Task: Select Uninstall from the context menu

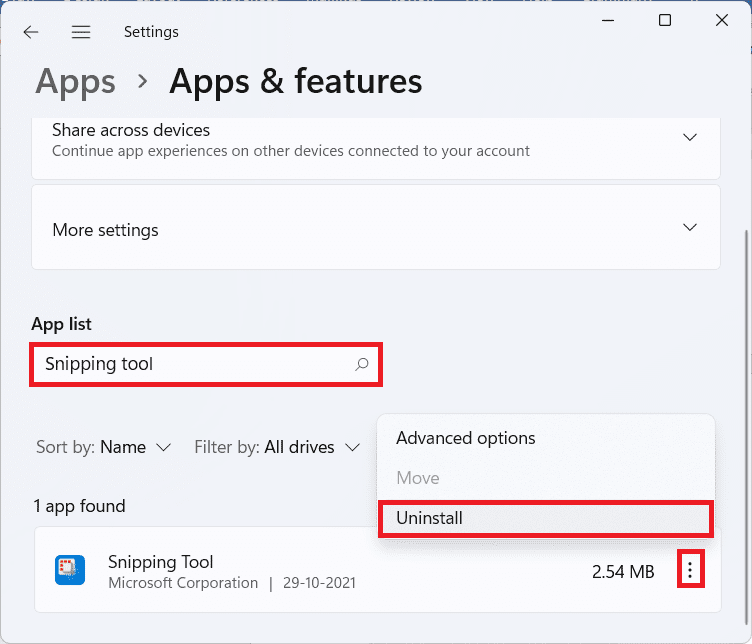Action: point(546,518)
